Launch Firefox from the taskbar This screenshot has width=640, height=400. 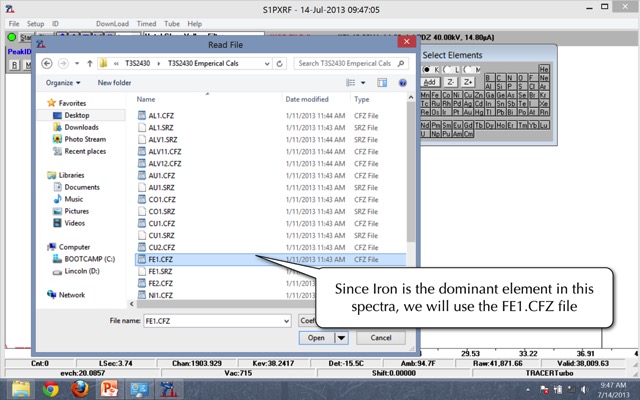pyautogui.click(x=79, y=388)
